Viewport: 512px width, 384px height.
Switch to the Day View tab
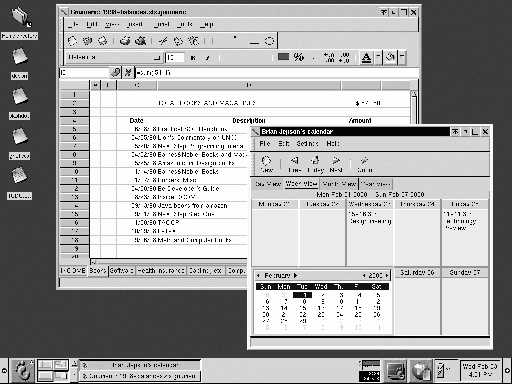(268, 184)
